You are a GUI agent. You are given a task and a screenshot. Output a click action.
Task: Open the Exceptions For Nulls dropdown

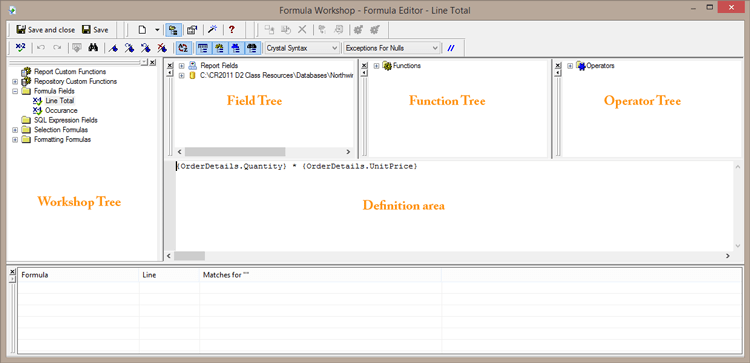391,48
